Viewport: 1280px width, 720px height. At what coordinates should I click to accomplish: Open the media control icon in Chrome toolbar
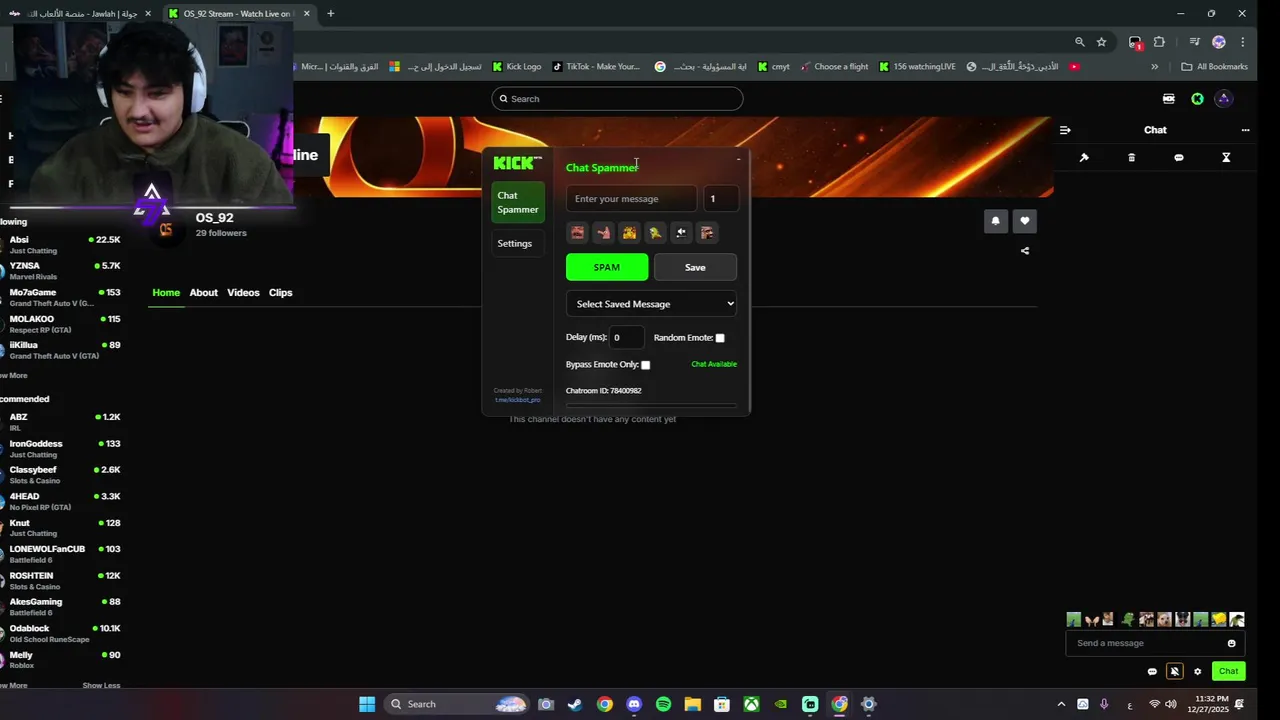[x=1194, y=42]
